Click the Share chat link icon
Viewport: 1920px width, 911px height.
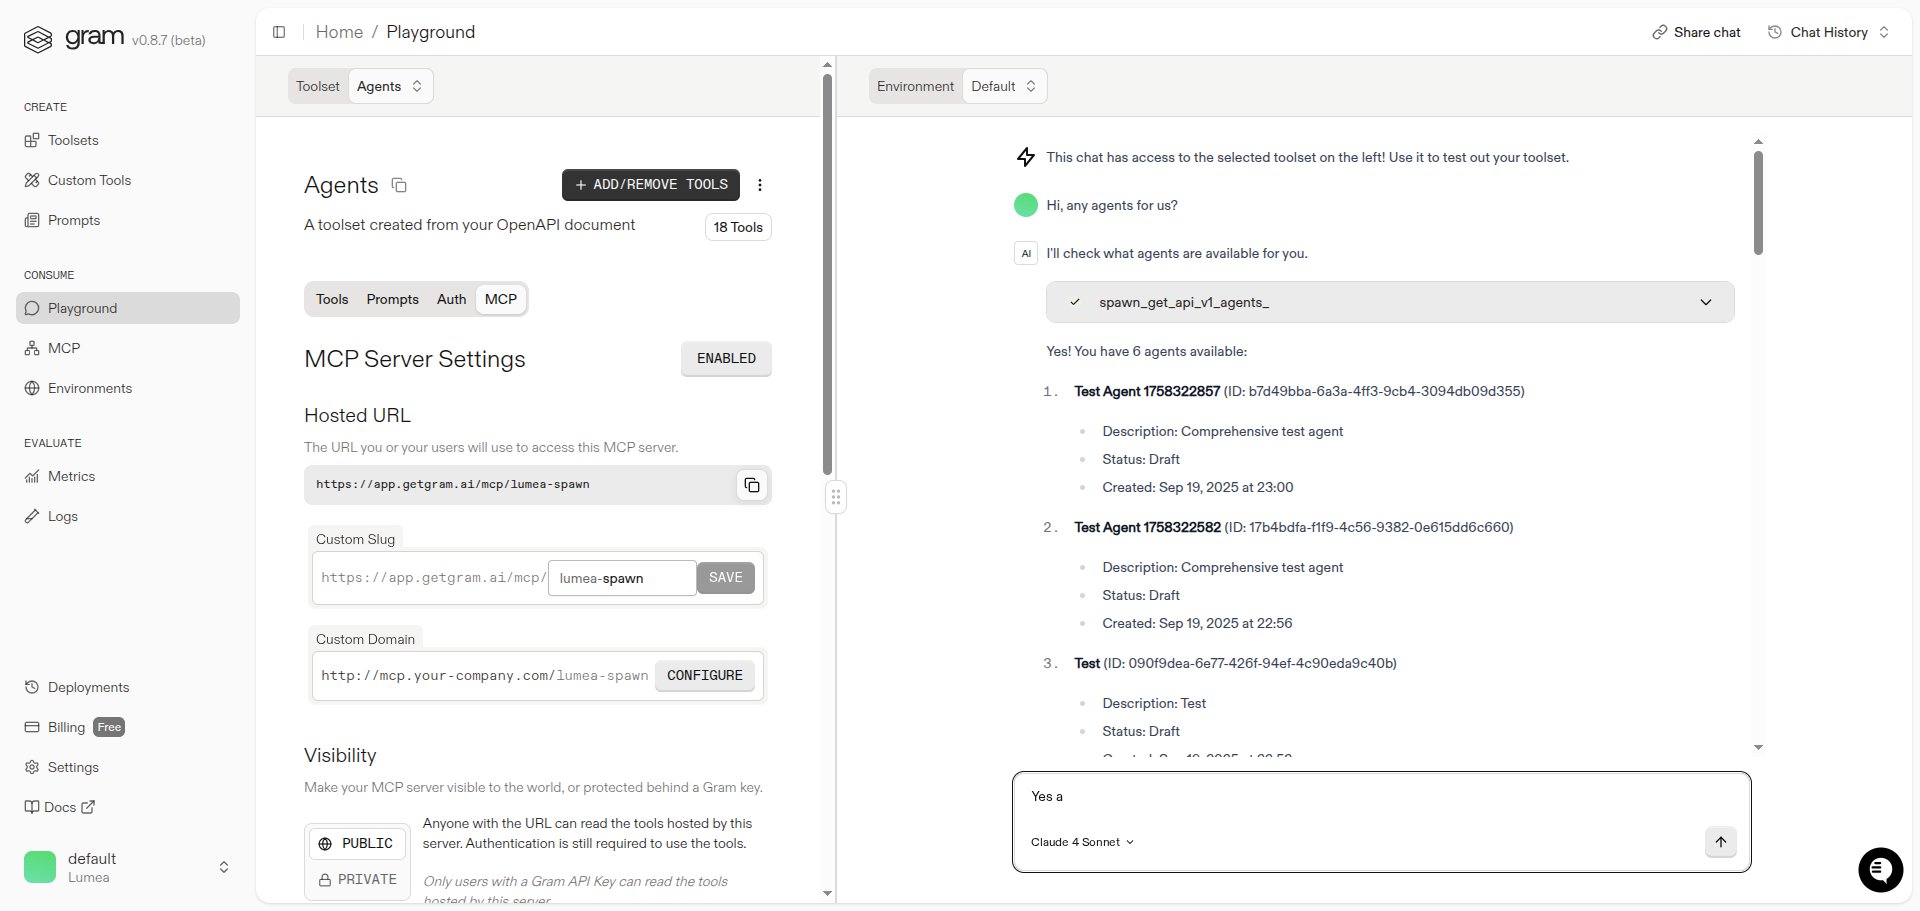1660,32
